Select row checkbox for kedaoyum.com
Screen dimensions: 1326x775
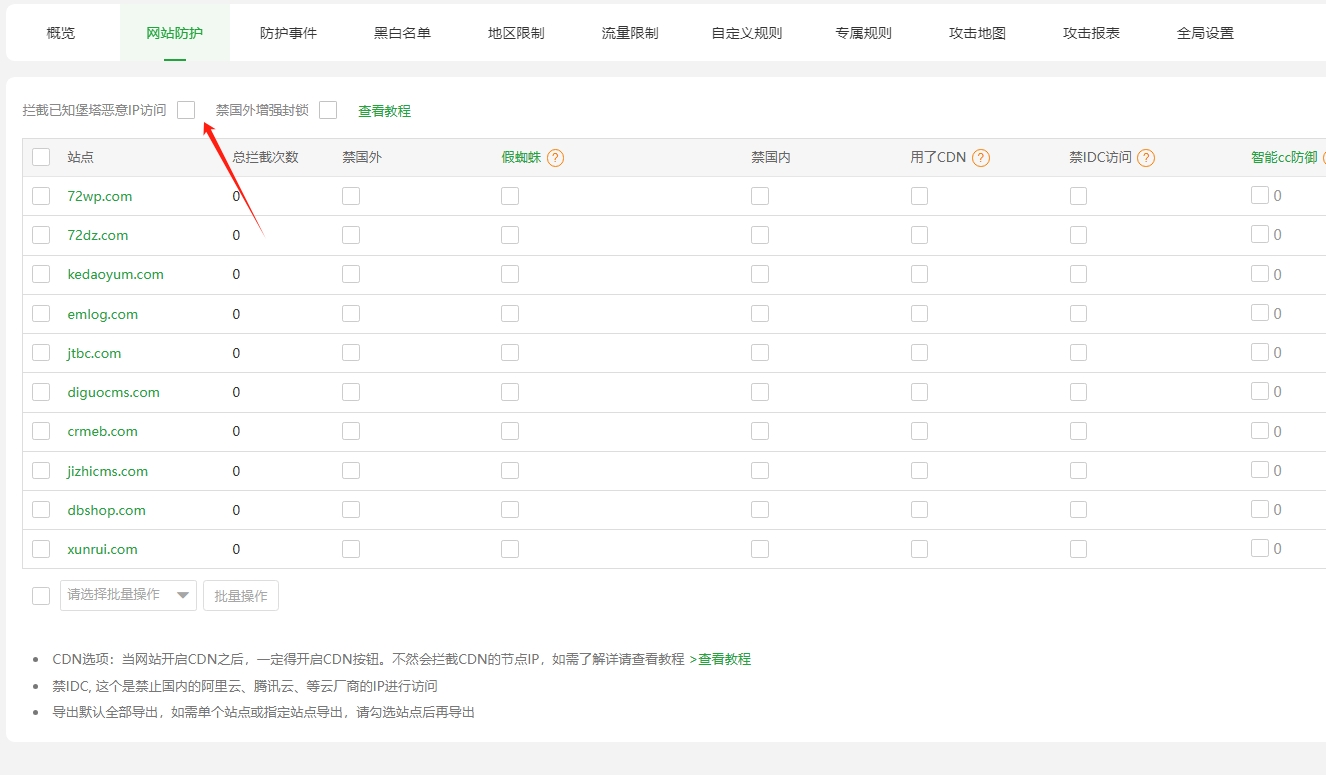(x=41, y=274)
